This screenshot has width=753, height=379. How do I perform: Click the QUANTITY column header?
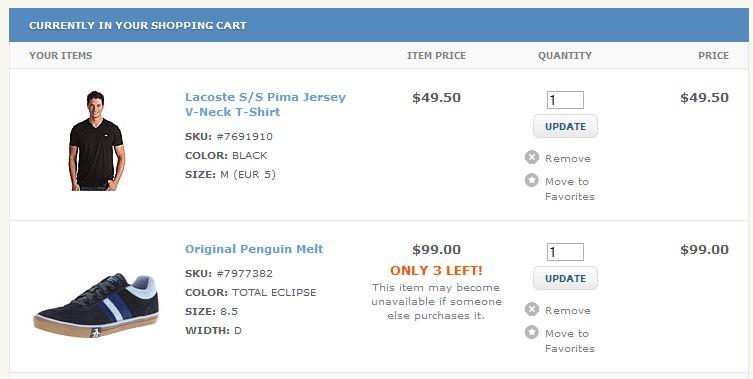(x=565, y=56)
